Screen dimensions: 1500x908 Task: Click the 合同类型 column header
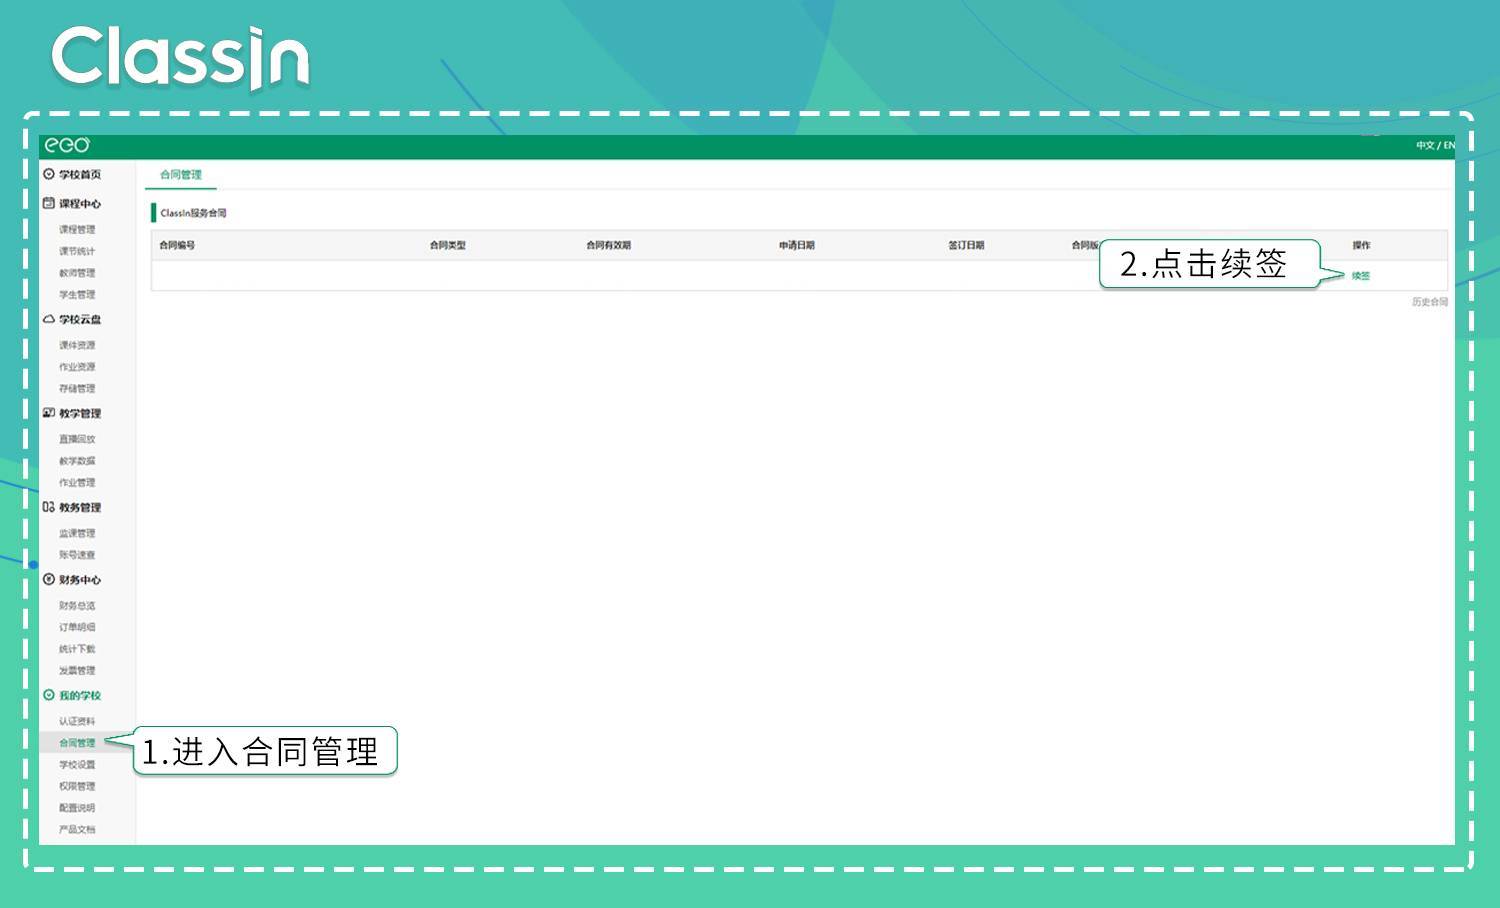tap(448, 245)
